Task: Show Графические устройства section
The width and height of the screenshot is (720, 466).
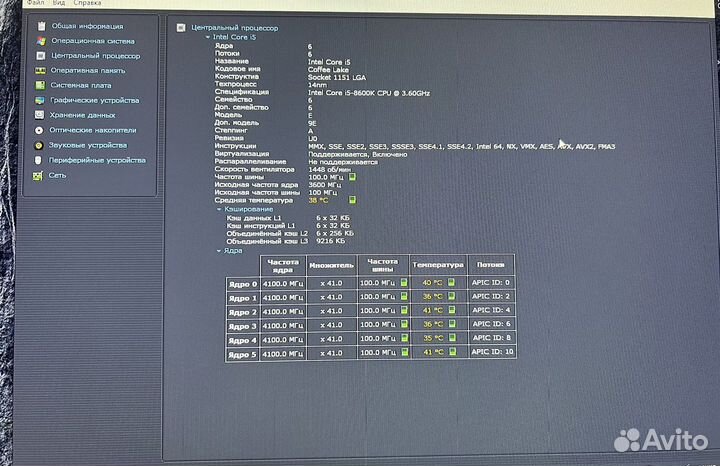Action: tap(95, 100)
